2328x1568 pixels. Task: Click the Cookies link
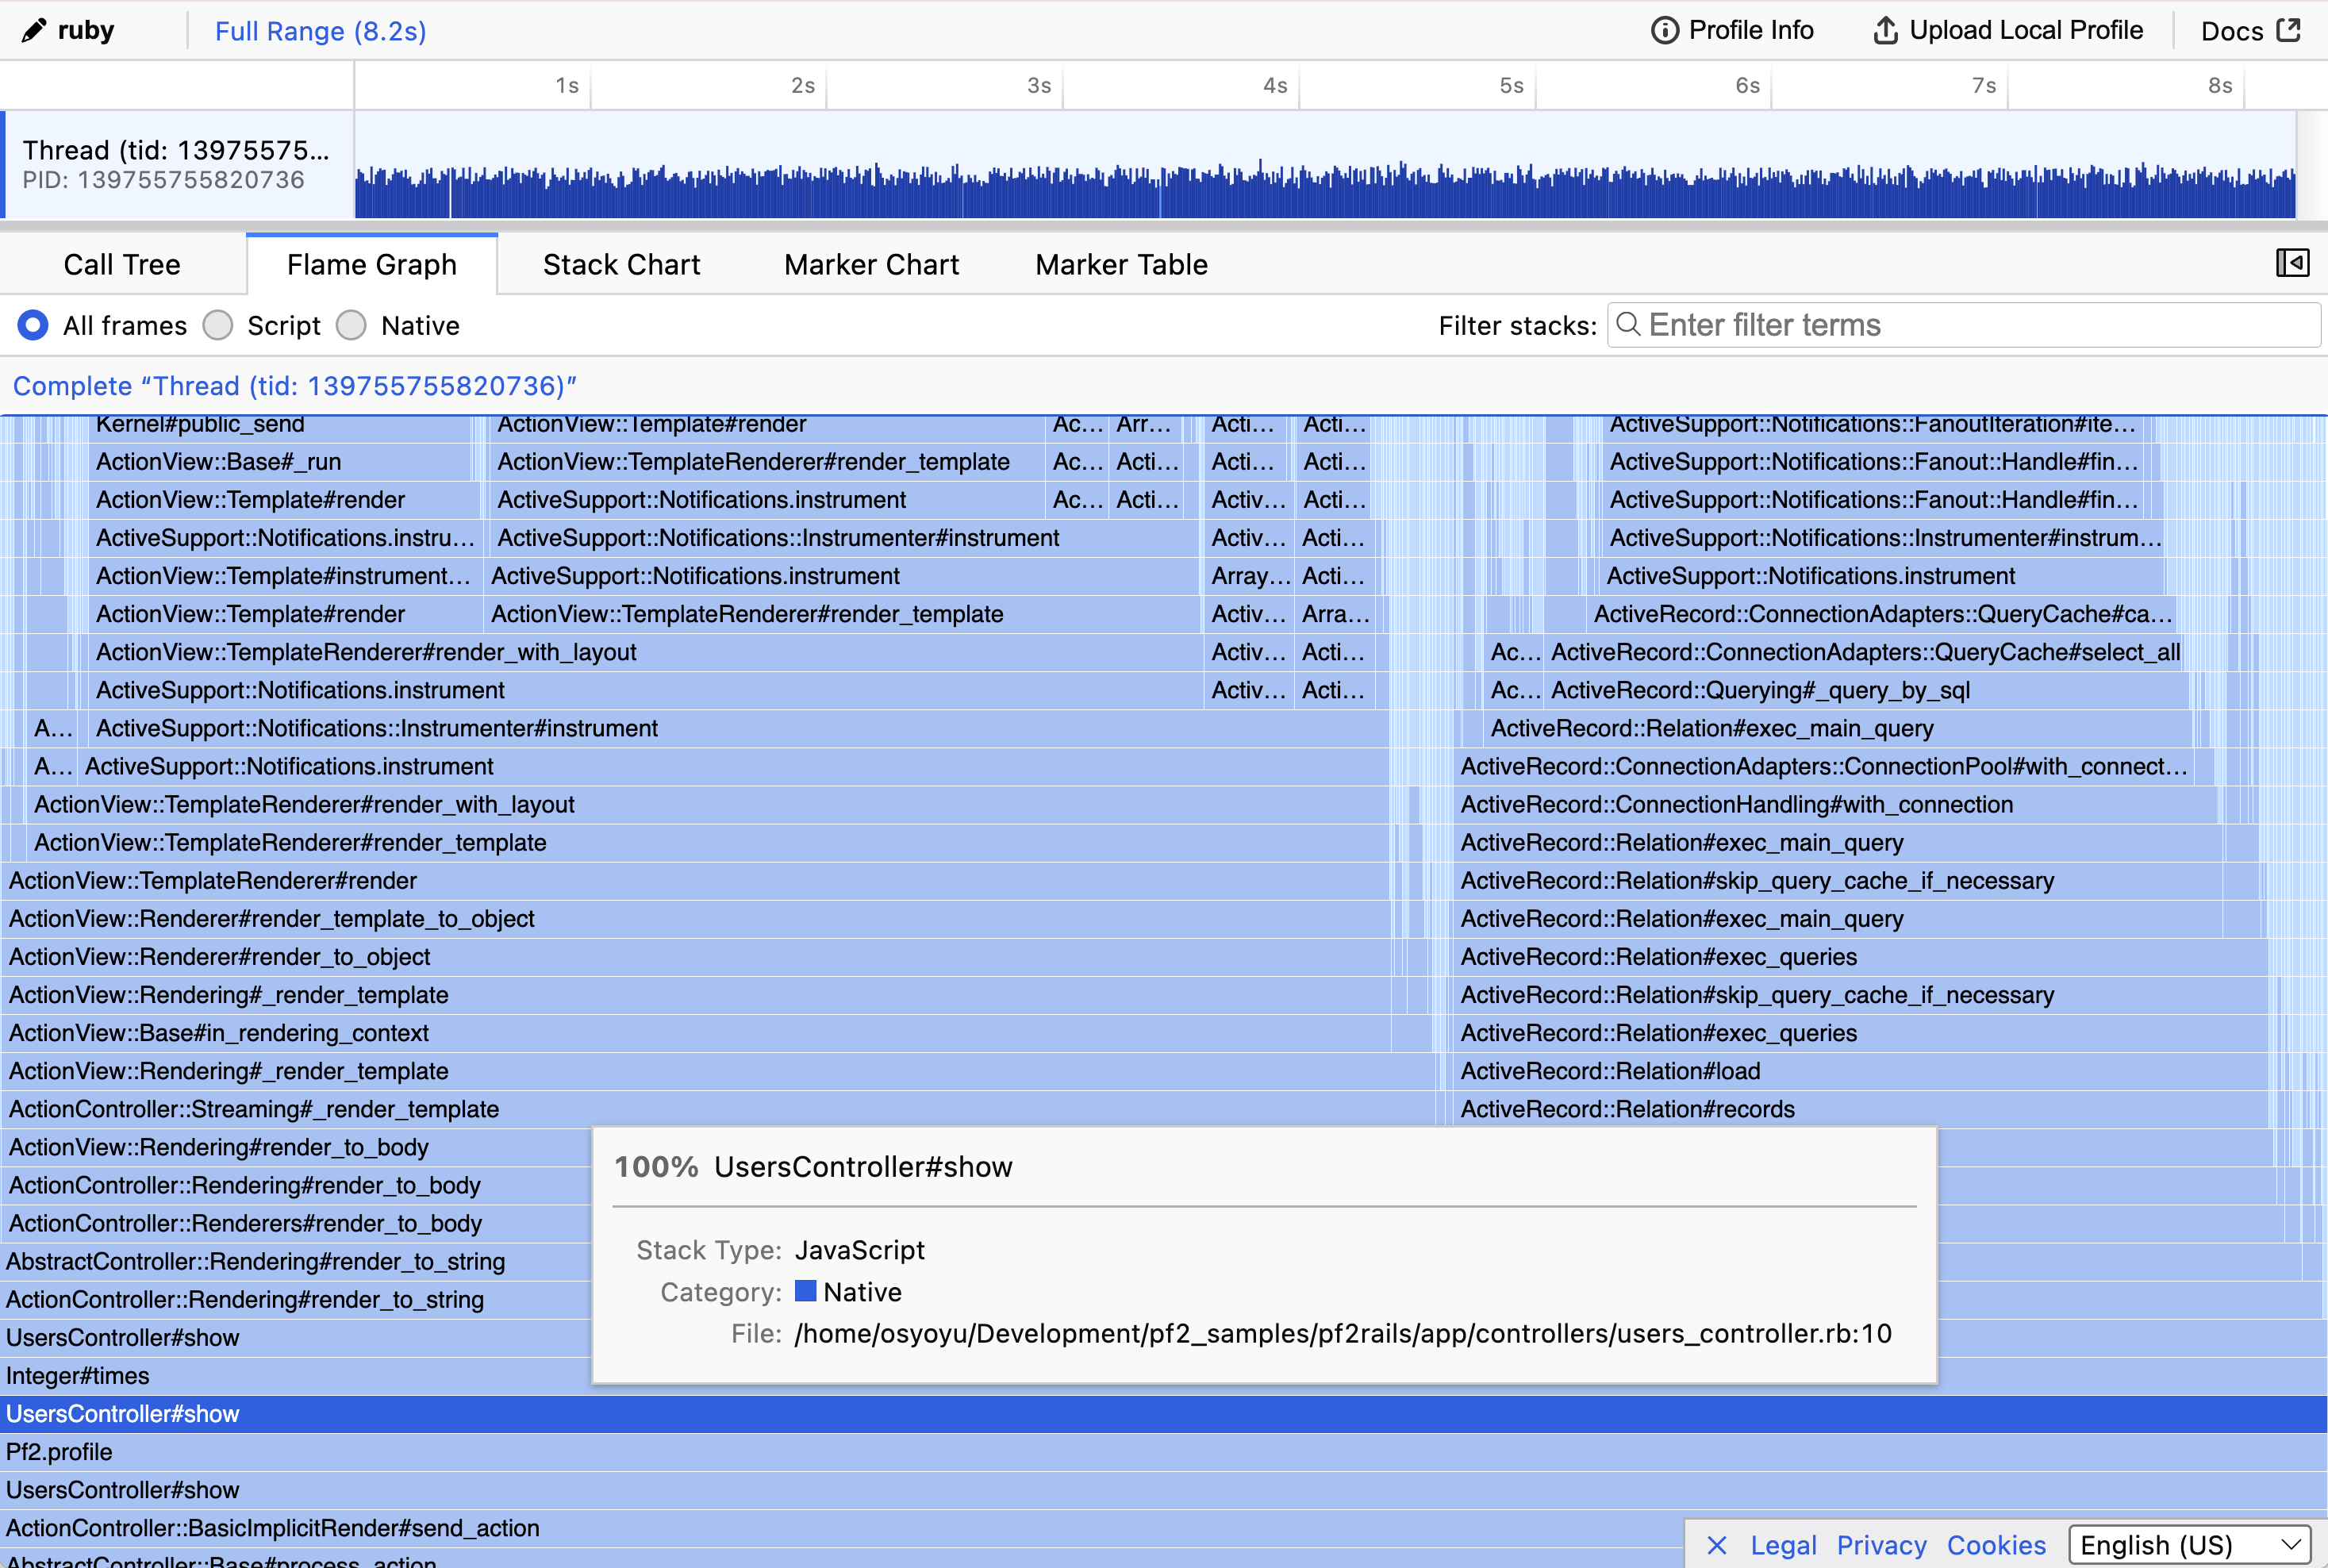click(x=1996, y=1545)
